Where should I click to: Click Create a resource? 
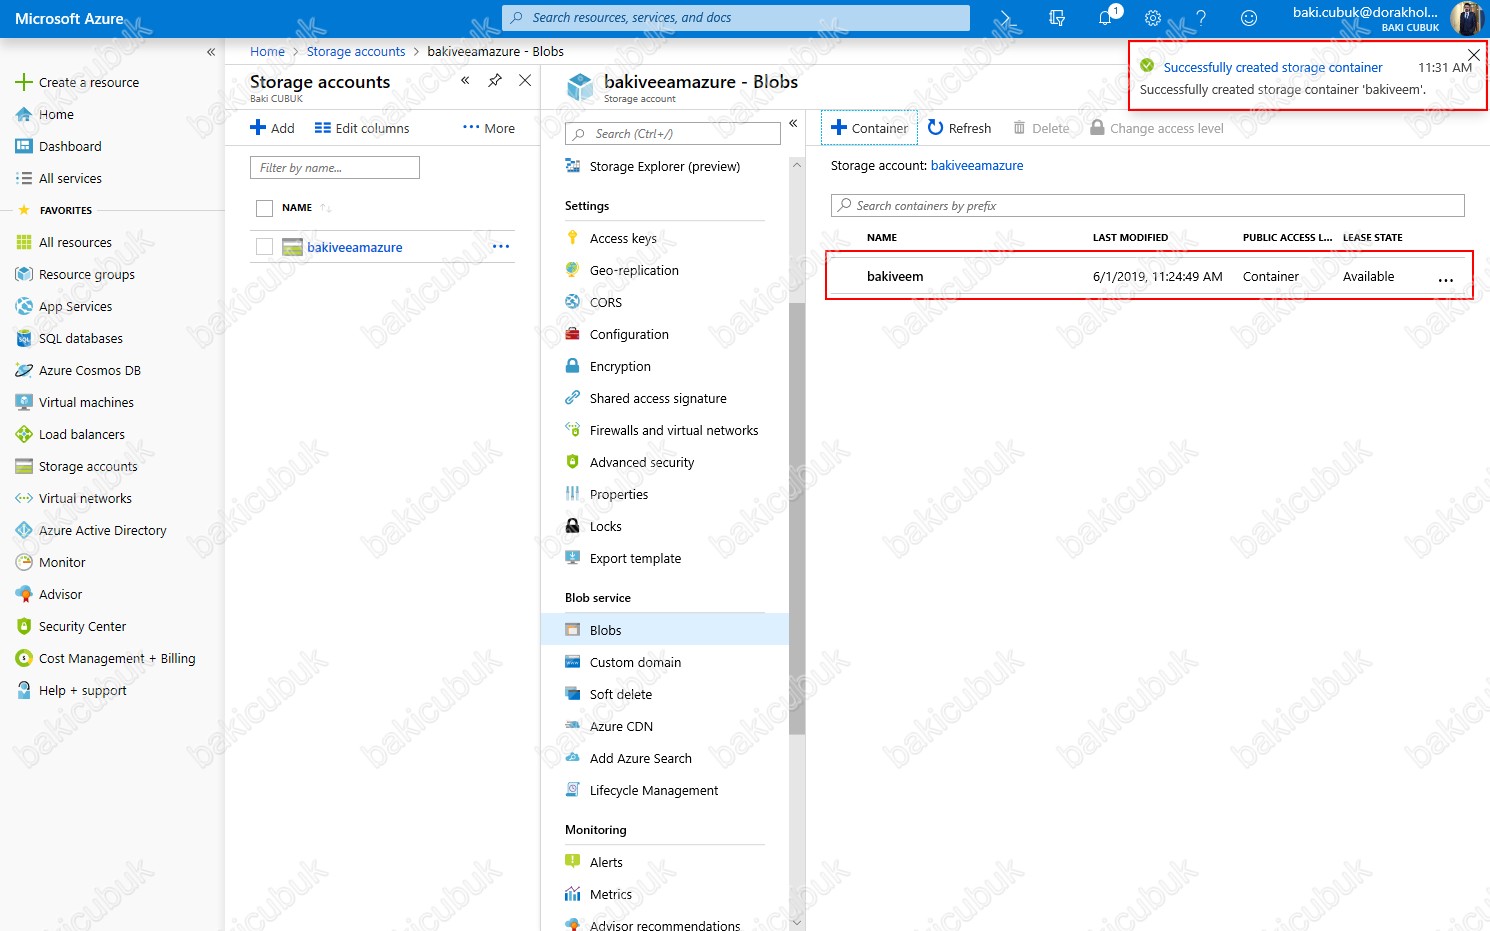click(78, 83)
